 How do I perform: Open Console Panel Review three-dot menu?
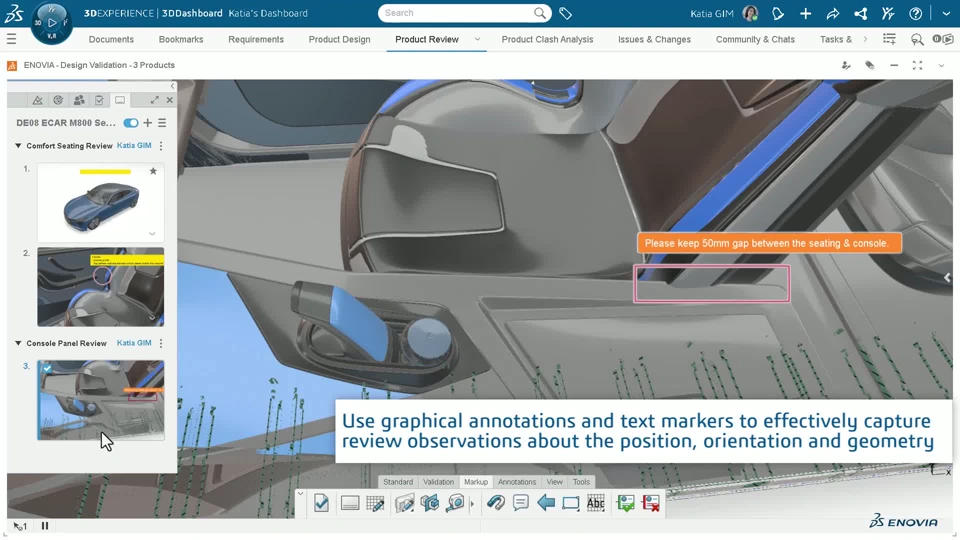(x=161, y=343)
